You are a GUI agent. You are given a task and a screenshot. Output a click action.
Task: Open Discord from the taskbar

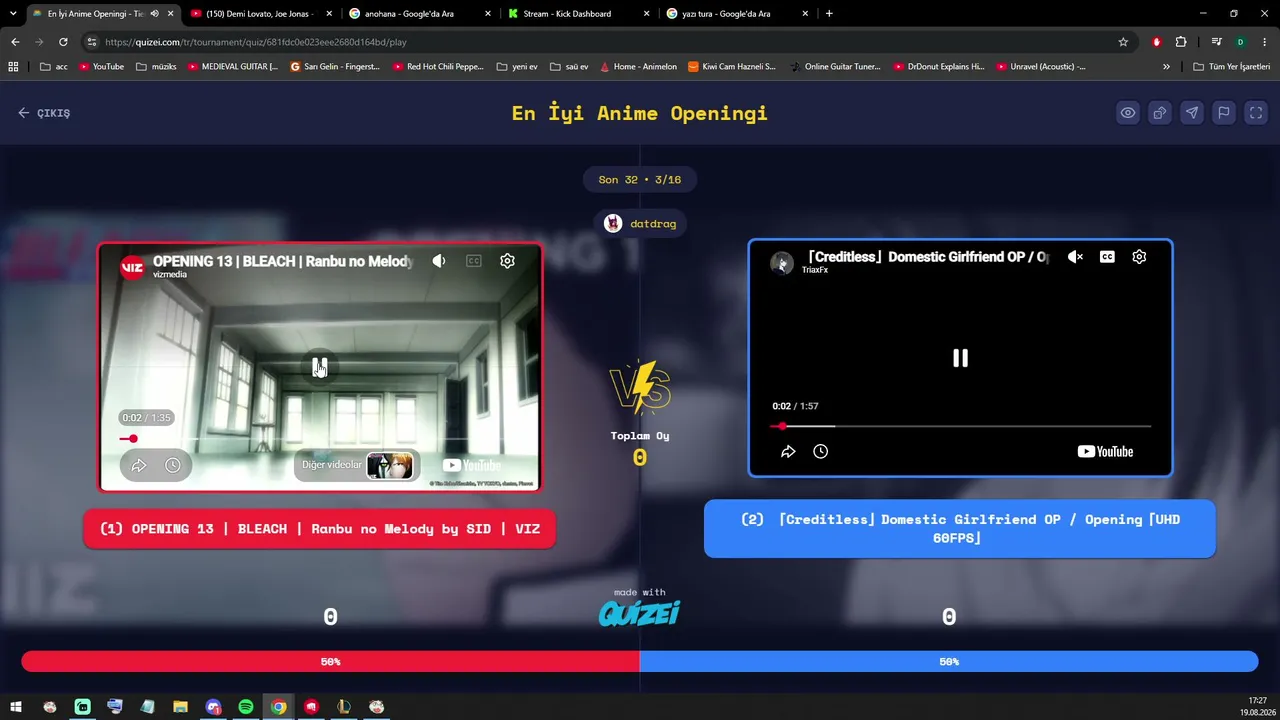pos(213,707)
